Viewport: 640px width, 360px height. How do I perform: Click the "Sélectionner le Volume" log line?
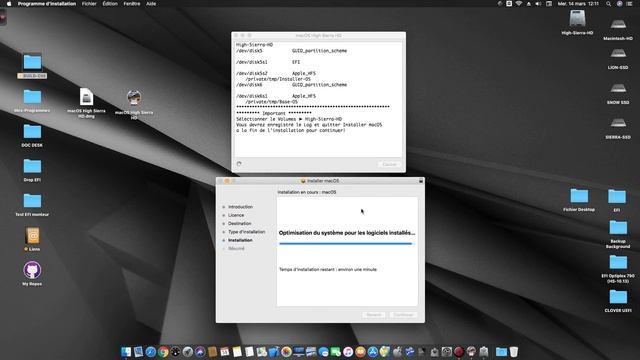(289, 119)
